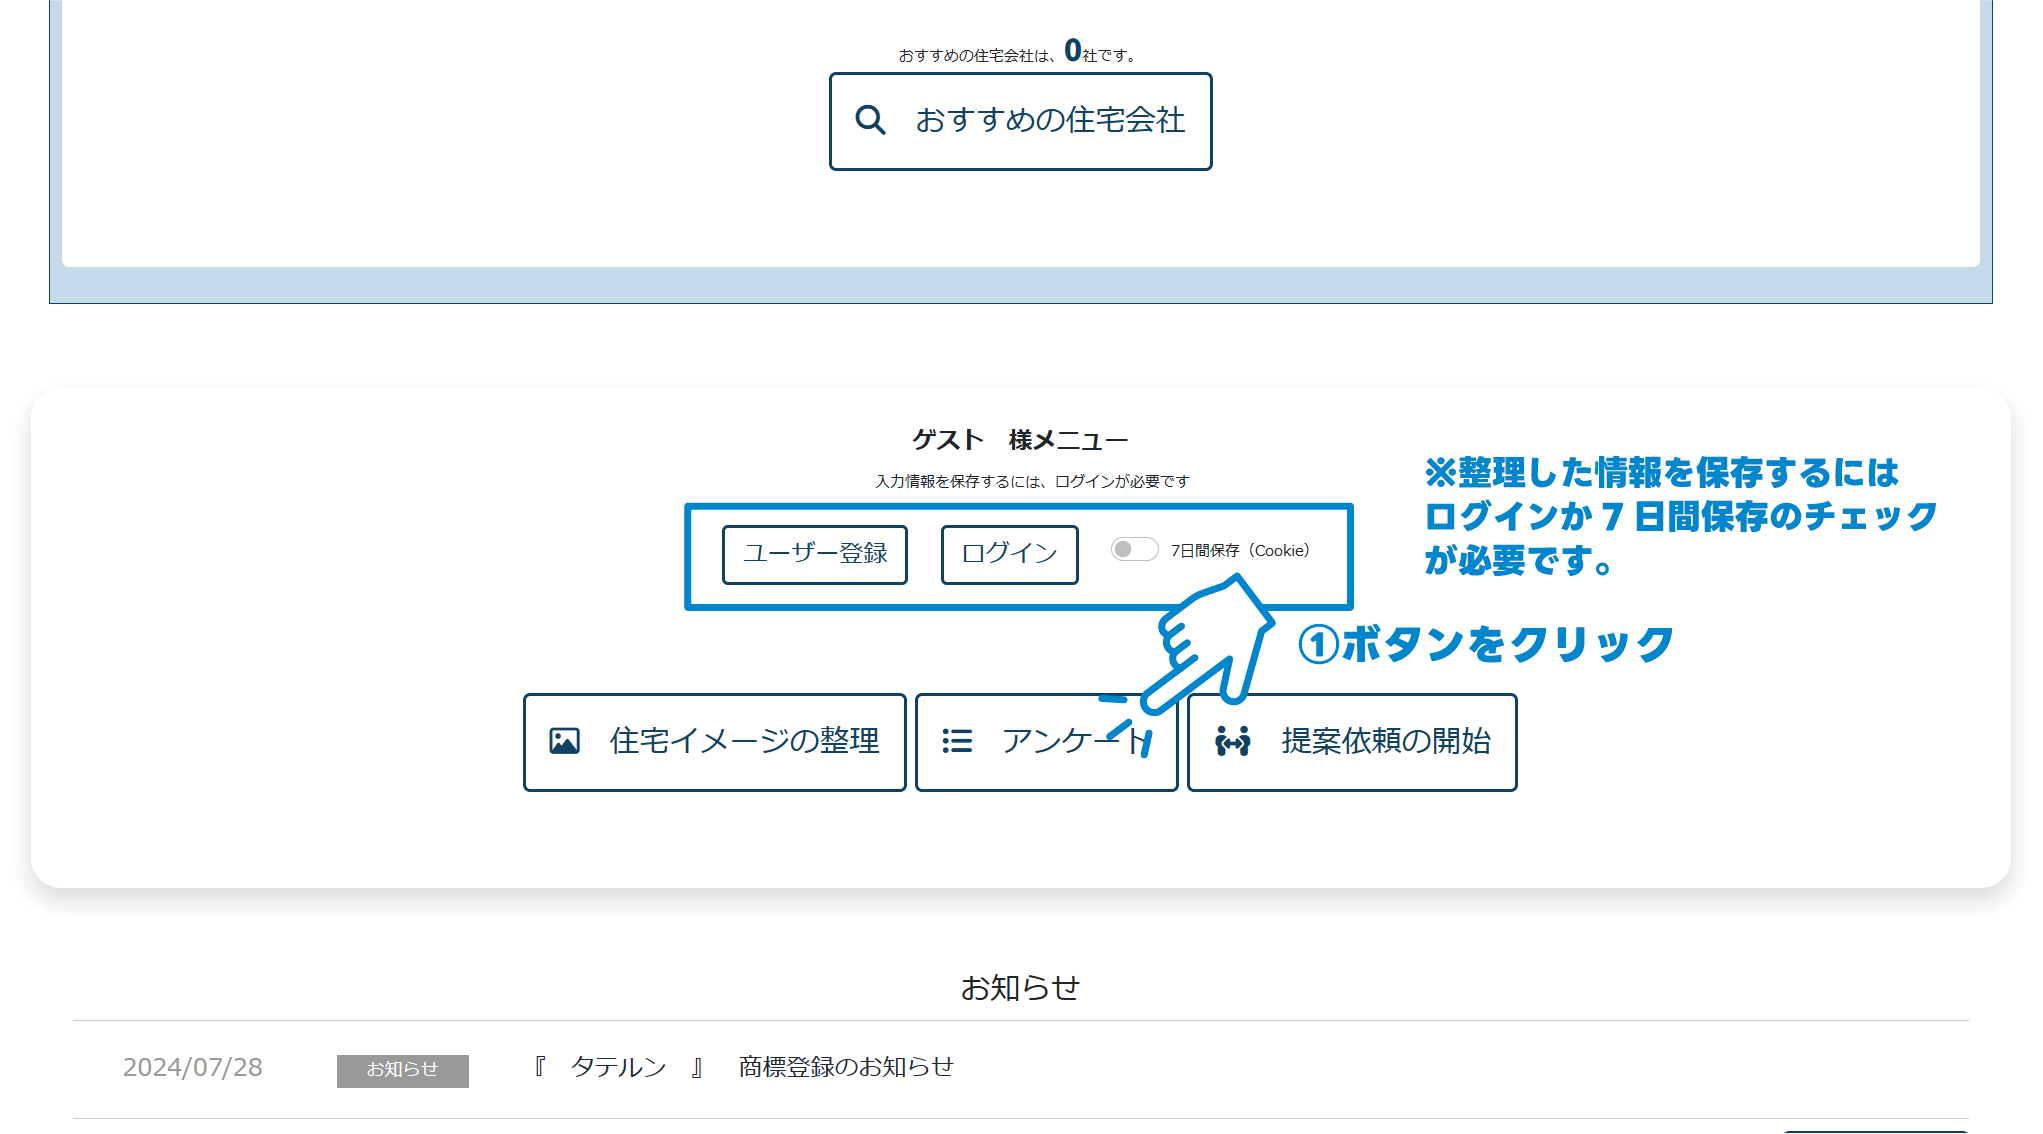Select the お知らせ section heading

(1022, 986)
